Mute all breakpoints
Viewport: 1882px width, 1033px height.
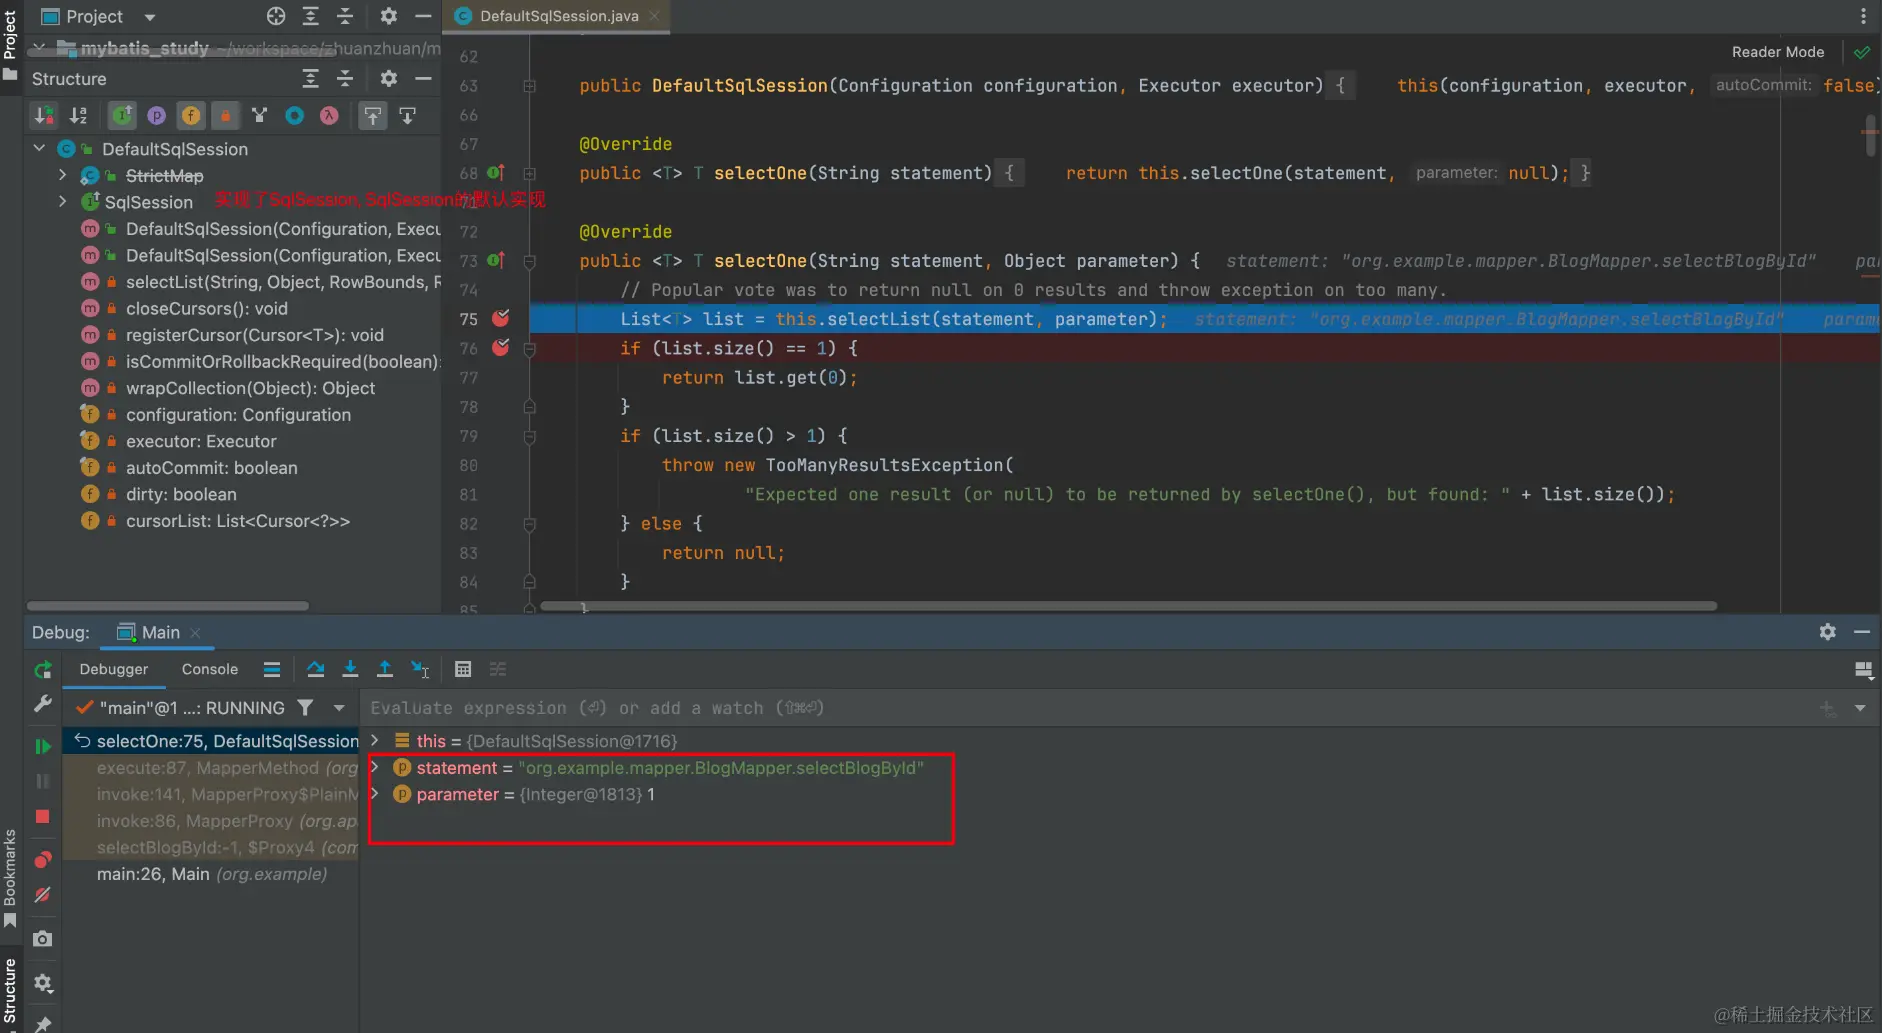43,895
